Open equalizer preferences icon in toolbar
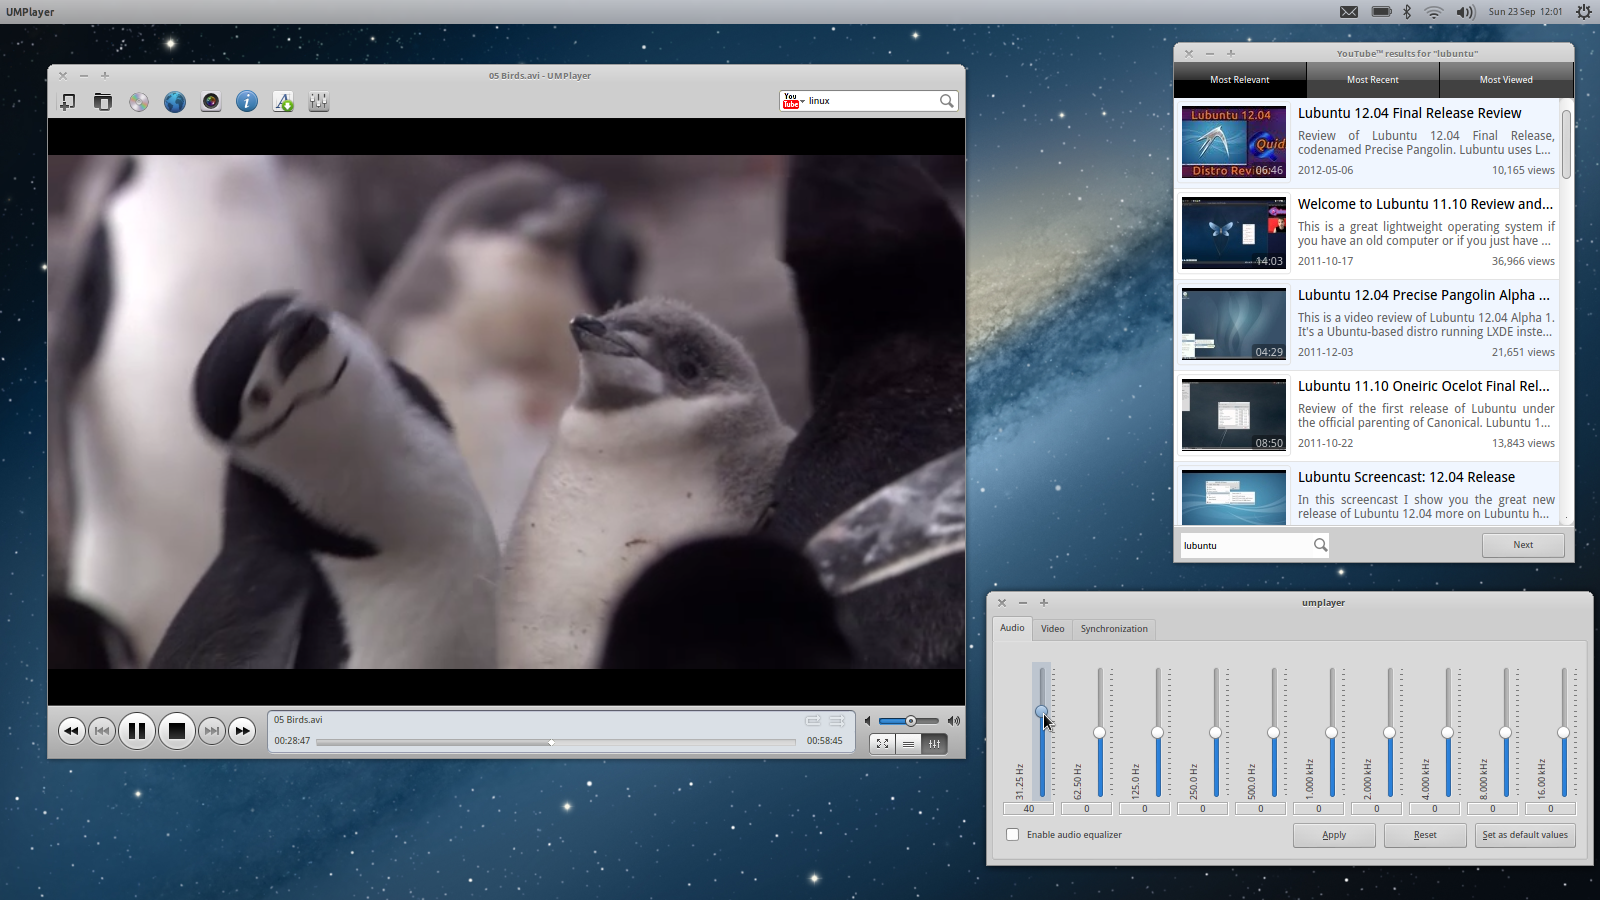This screenshot has height=900, width=1600. pyautogui.click(x=319, y=101)
